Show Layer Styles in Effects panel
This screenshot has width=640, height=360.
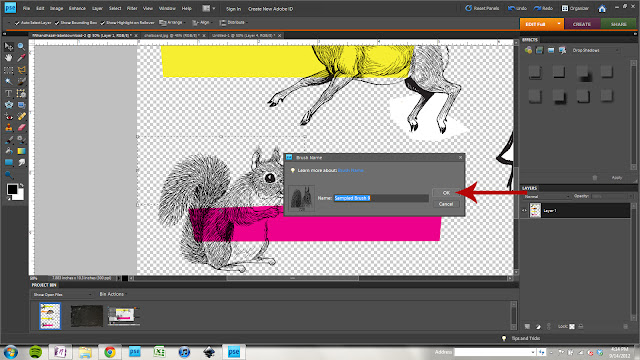[x=539, y=50]
